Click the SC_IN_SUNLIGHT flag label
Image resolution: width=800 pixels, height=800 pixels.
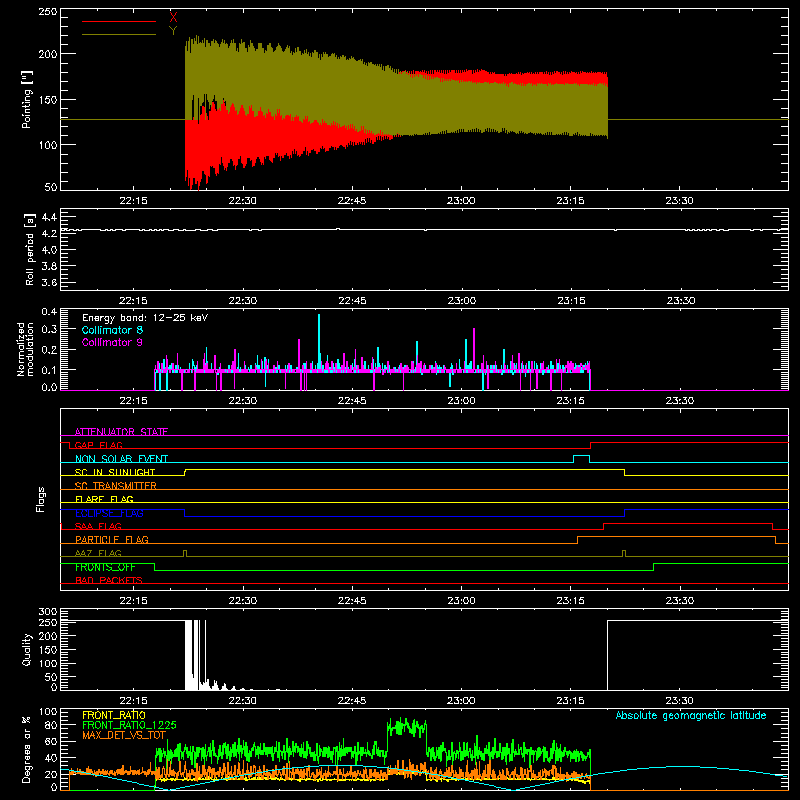tap(115, 472)
